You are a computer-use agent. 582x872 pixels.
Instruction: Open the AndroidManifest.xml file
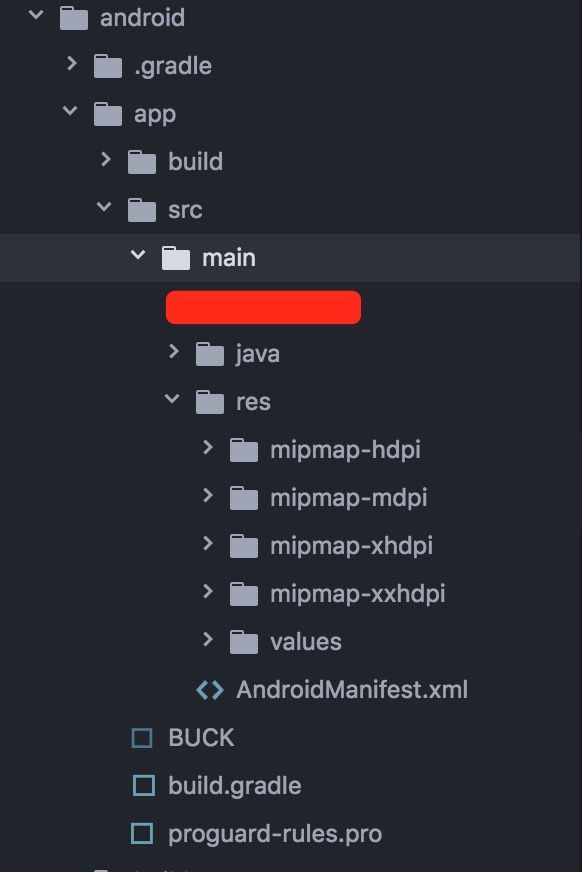point(352,690)
